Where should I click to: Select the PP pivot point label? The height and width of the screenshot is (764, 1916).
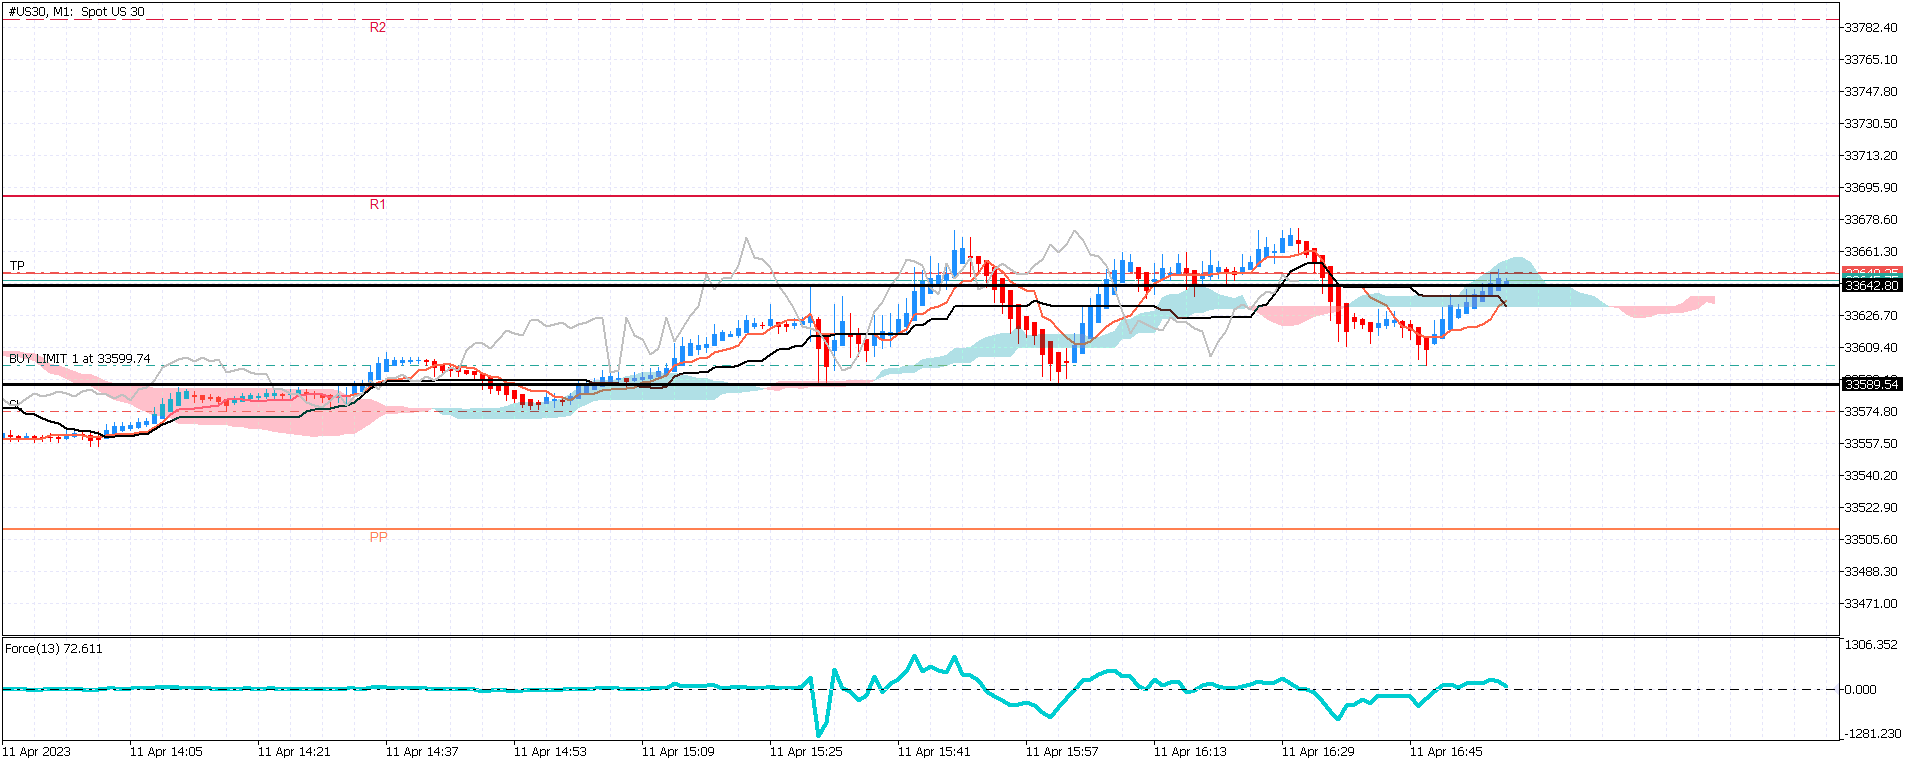point(378,537)
